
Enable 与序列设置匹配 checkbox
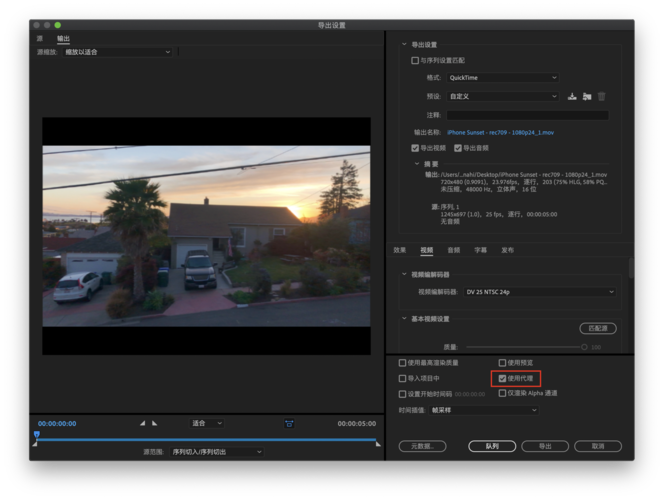pos(415,60)
